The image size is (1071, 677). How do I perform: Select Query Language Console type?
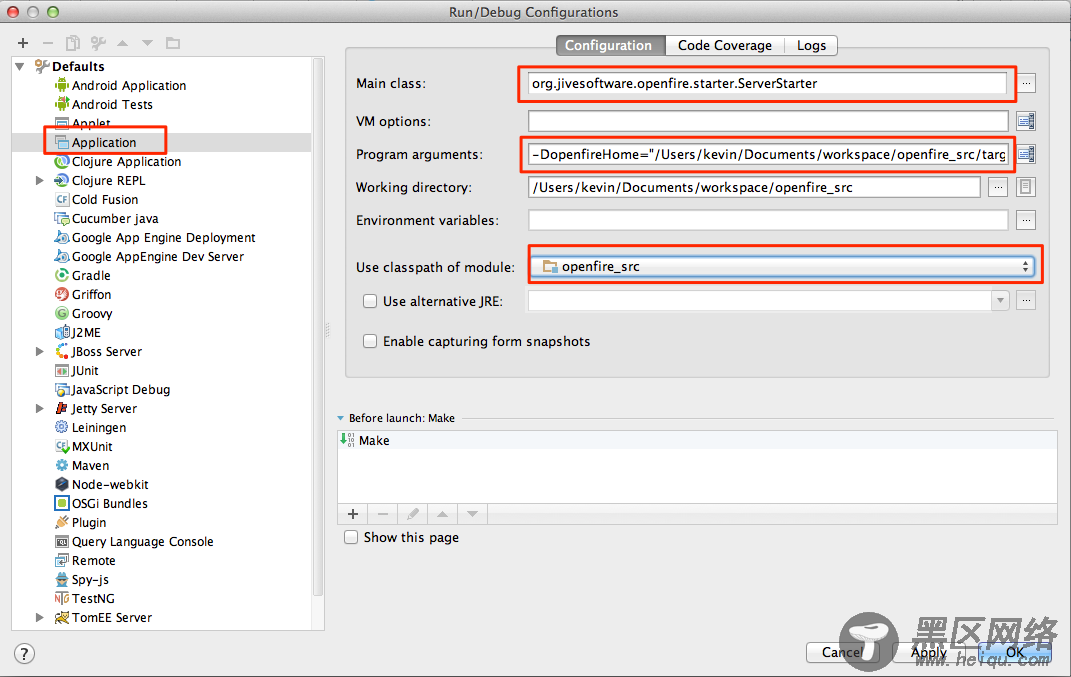click(x=142, y=541)
